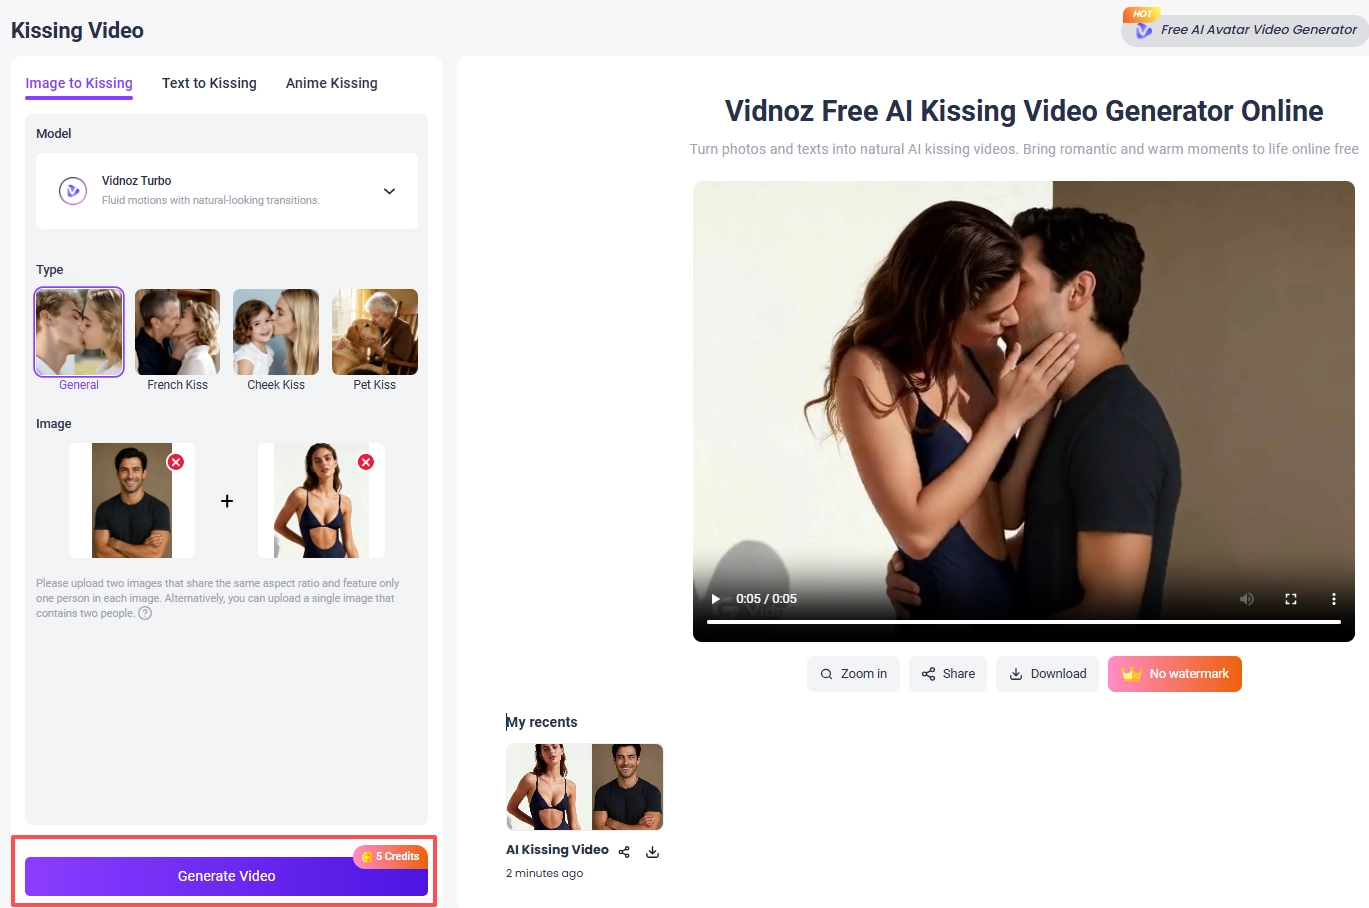Expand the Vidnoz Turbo model dropdown
1369x908 pixels.
pos(389,191)
